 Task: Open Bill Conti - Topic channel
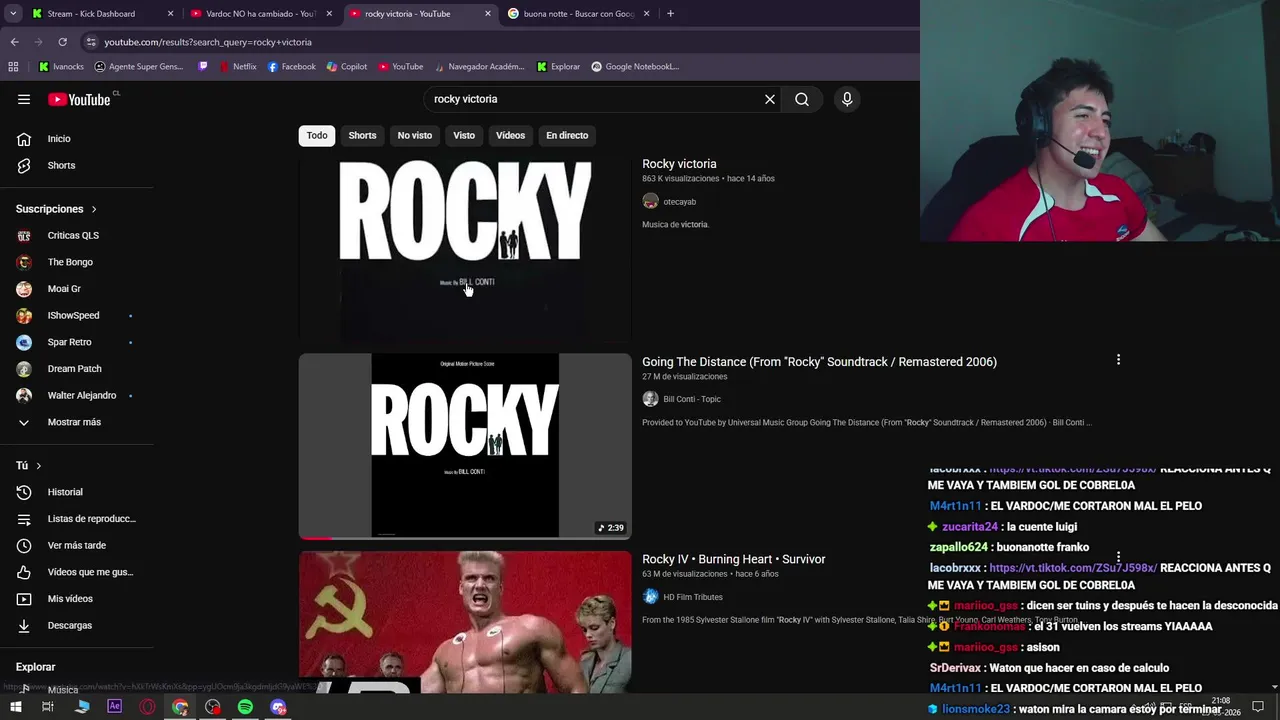(691, 399)
